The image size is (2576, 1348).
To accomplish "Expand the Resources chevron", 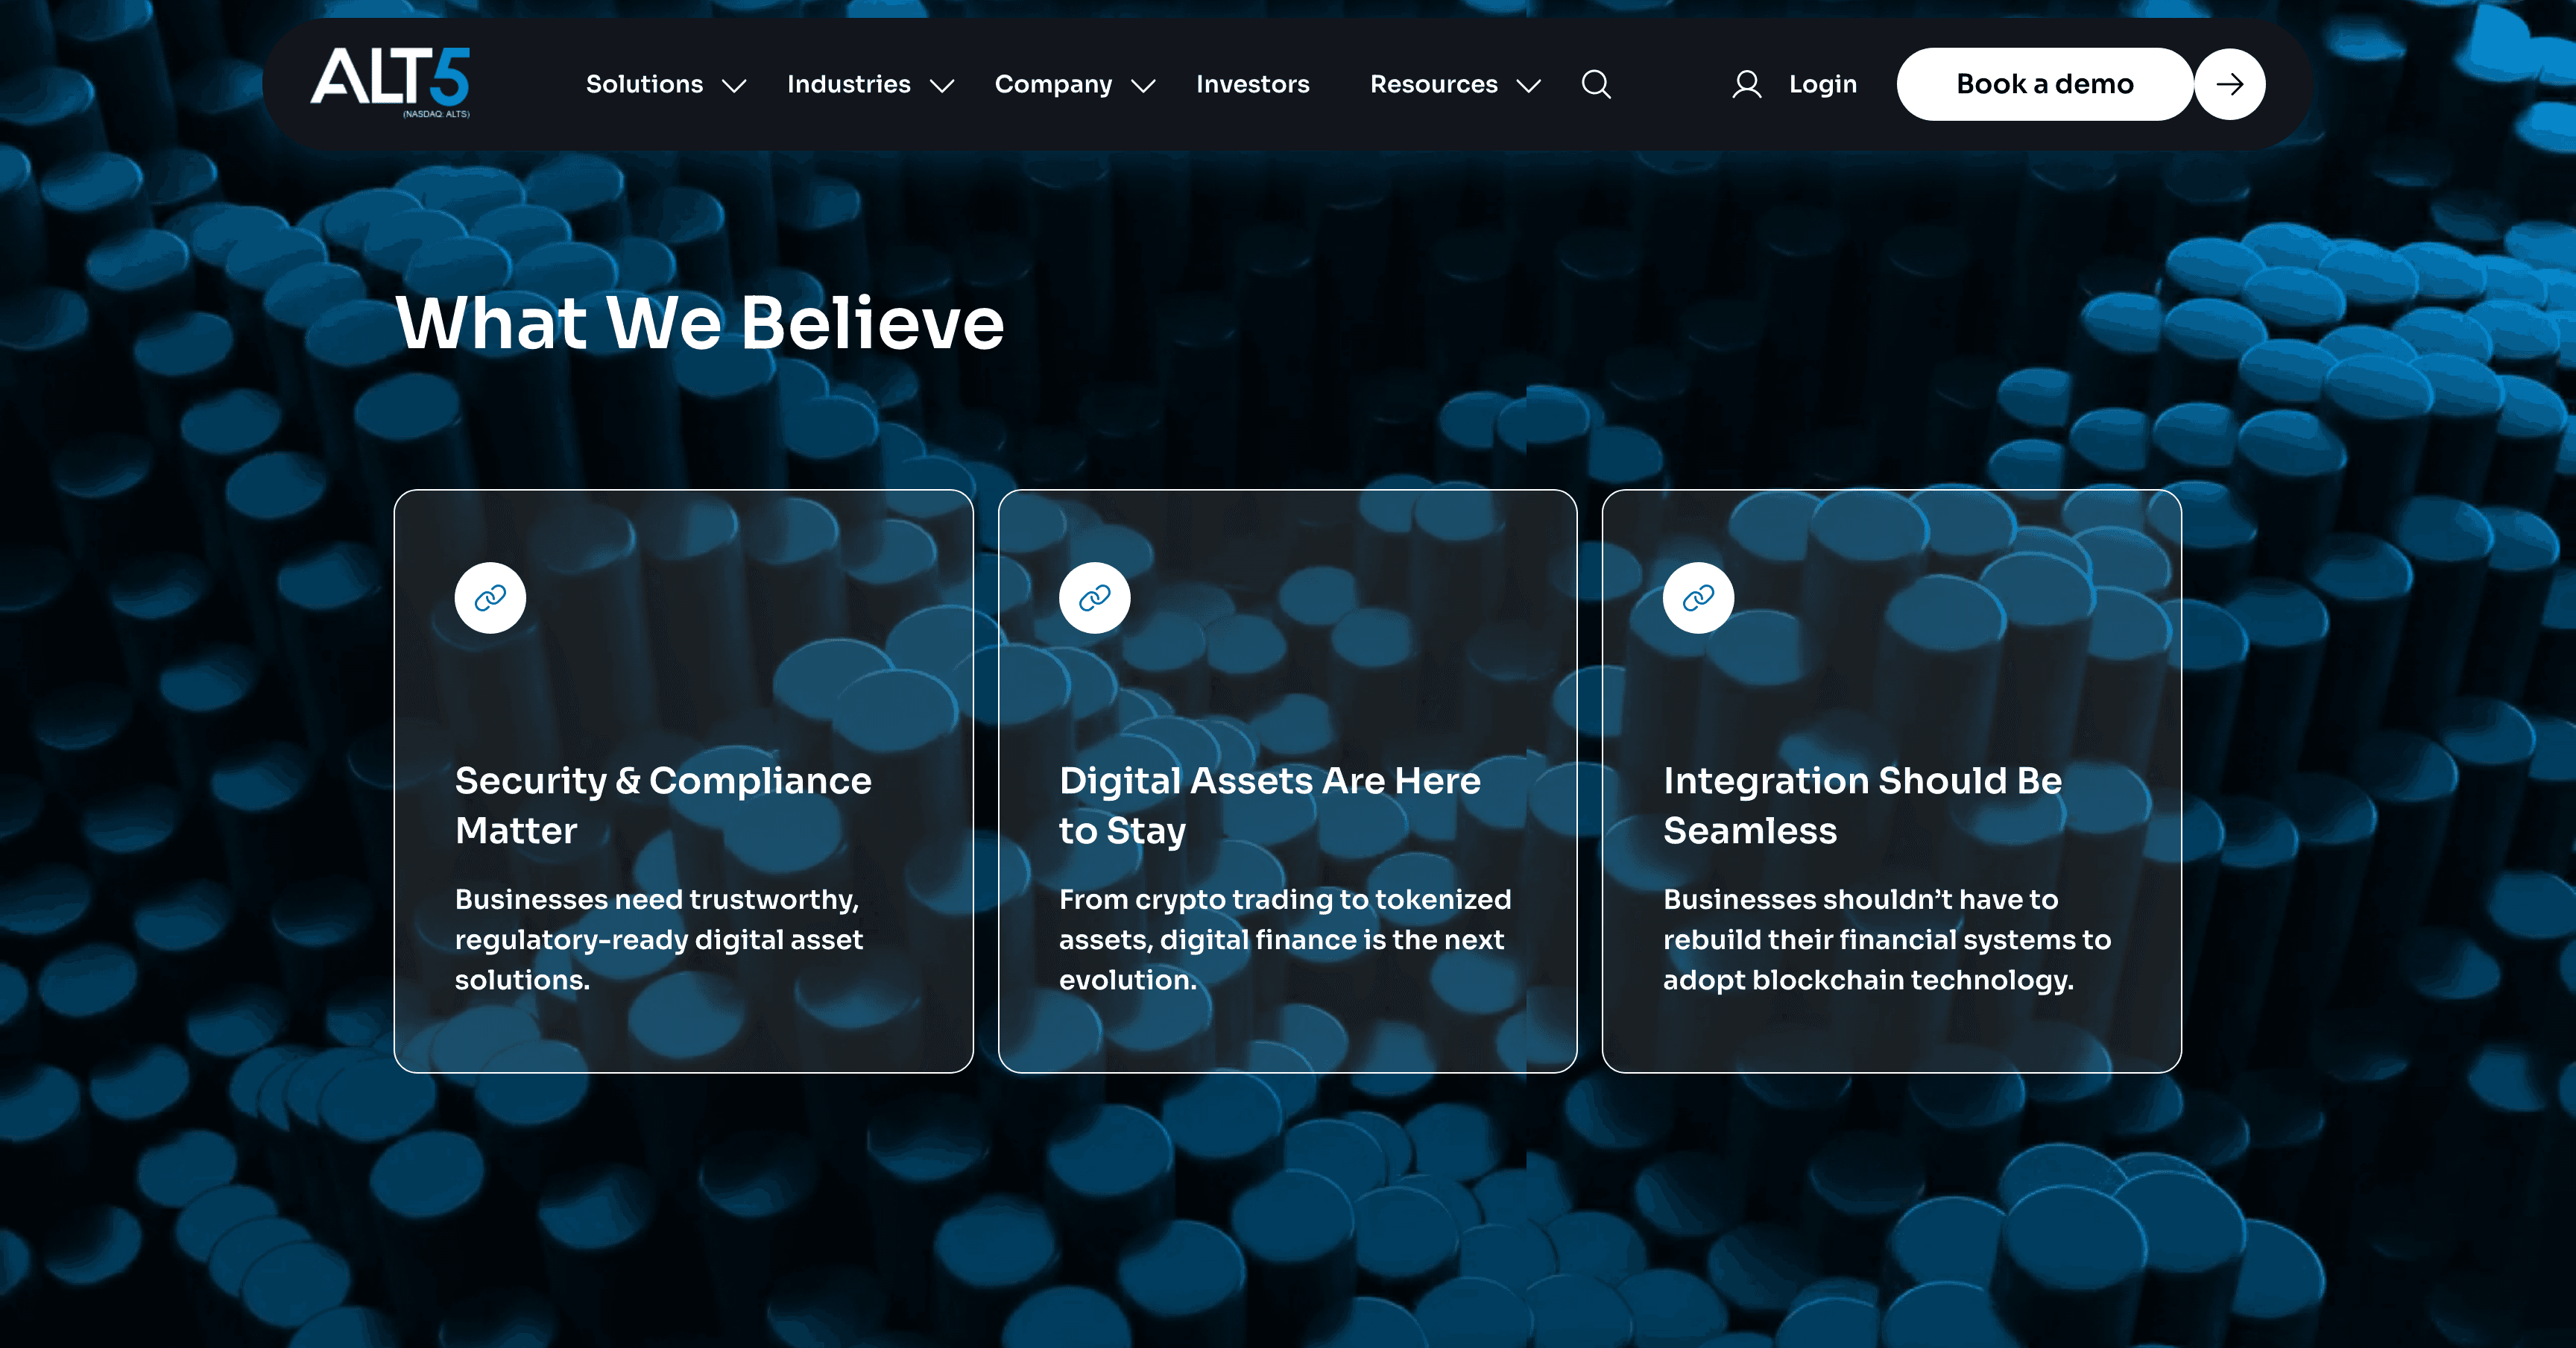I will (x=1528, y=86).
